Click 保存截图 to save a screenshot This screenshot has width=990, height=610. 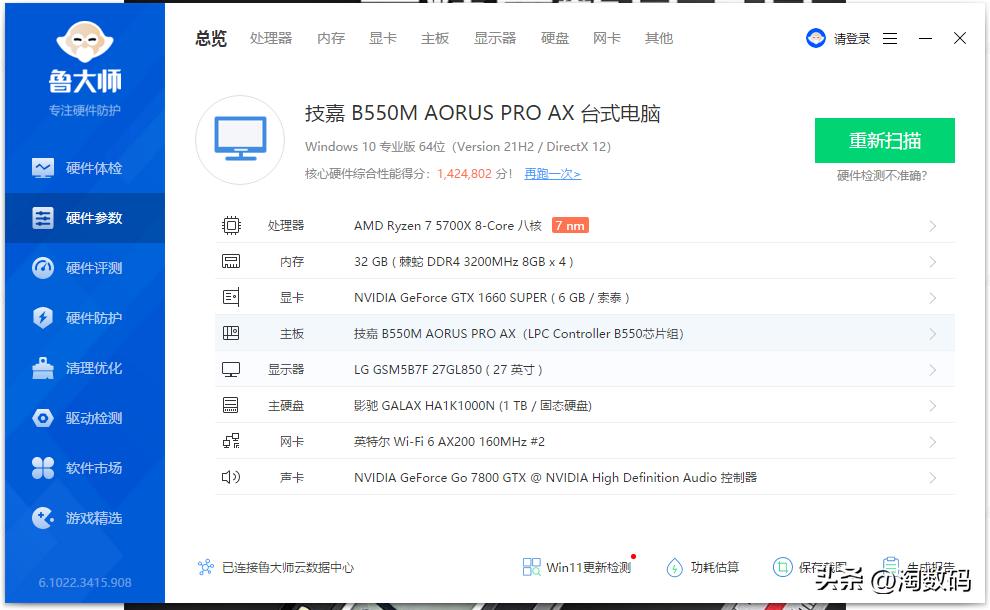point(822,567)
